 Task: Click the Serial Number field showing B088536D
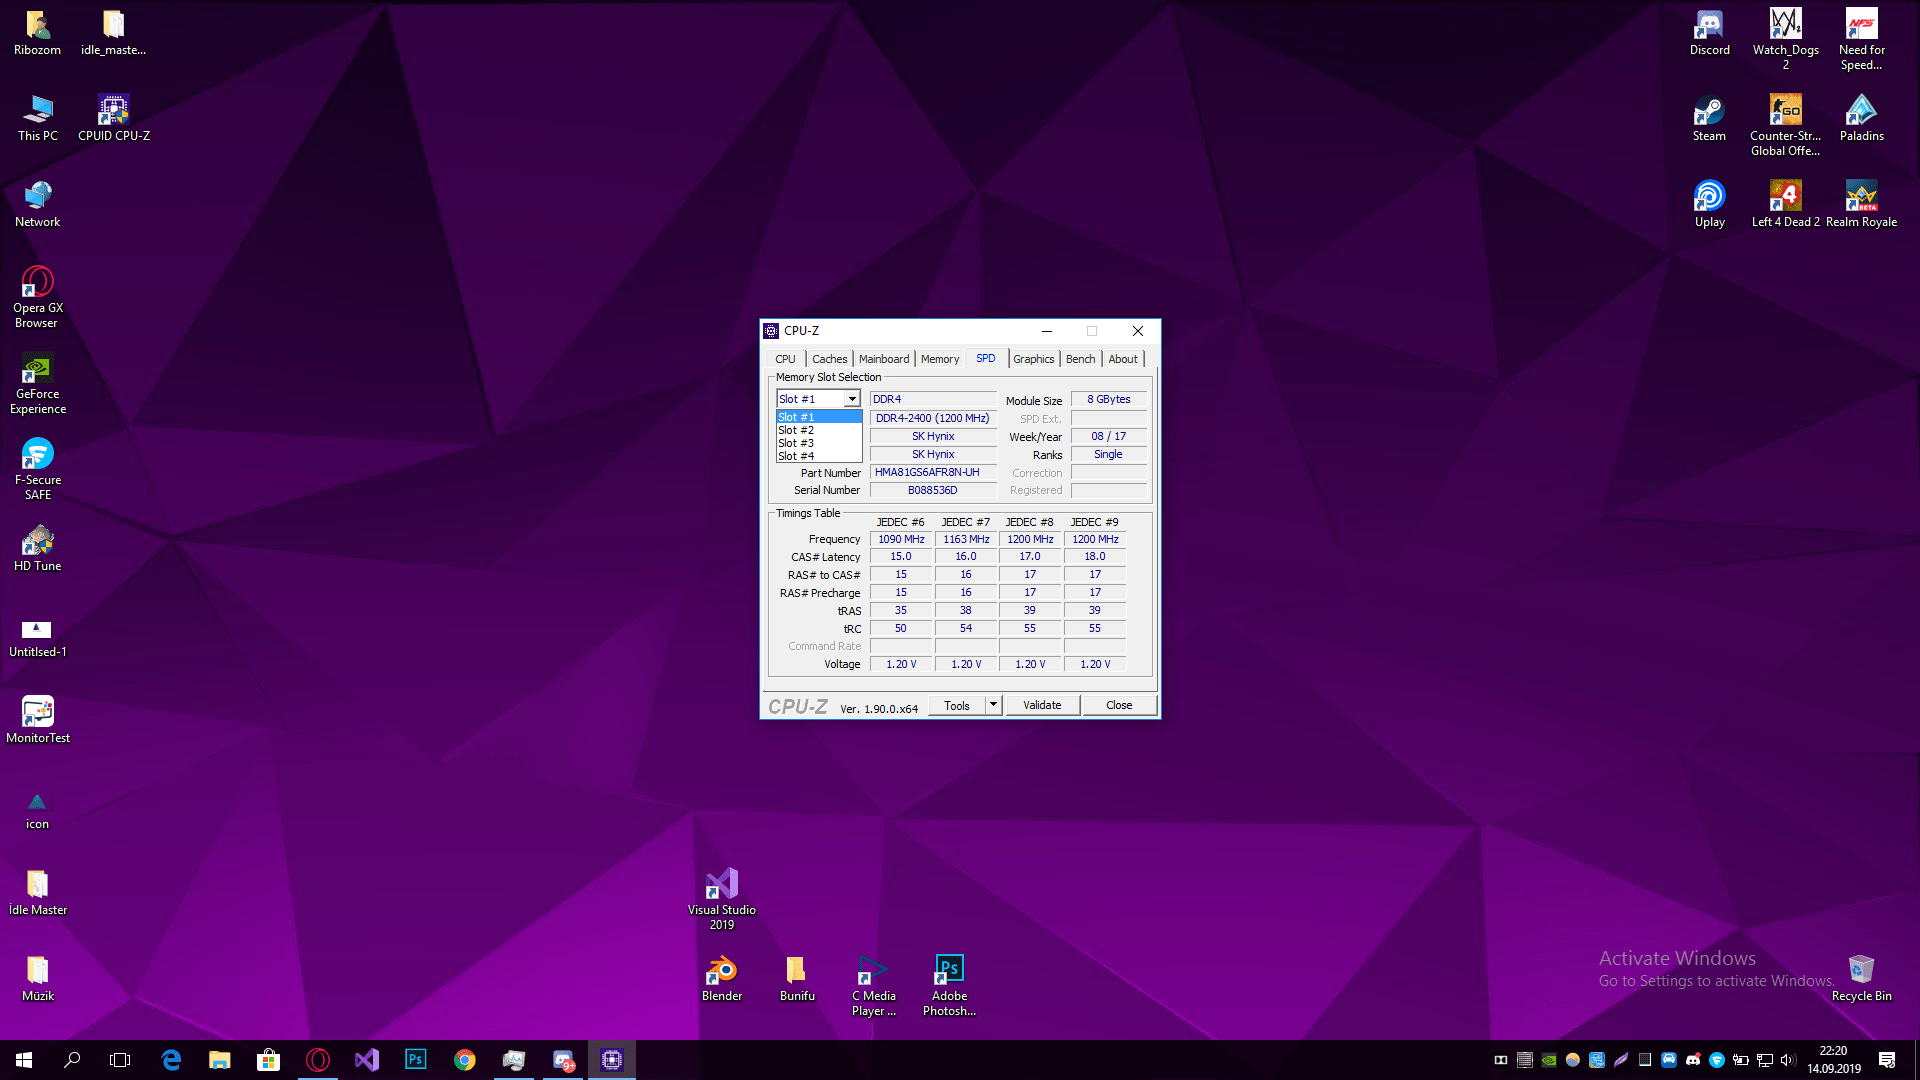932,490
